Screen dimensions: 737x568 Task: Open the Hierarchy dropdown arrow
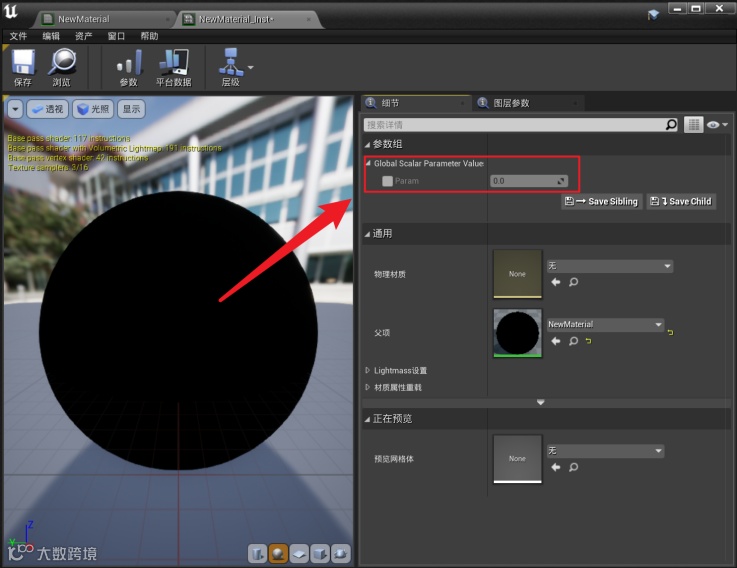tap(251, 67)
